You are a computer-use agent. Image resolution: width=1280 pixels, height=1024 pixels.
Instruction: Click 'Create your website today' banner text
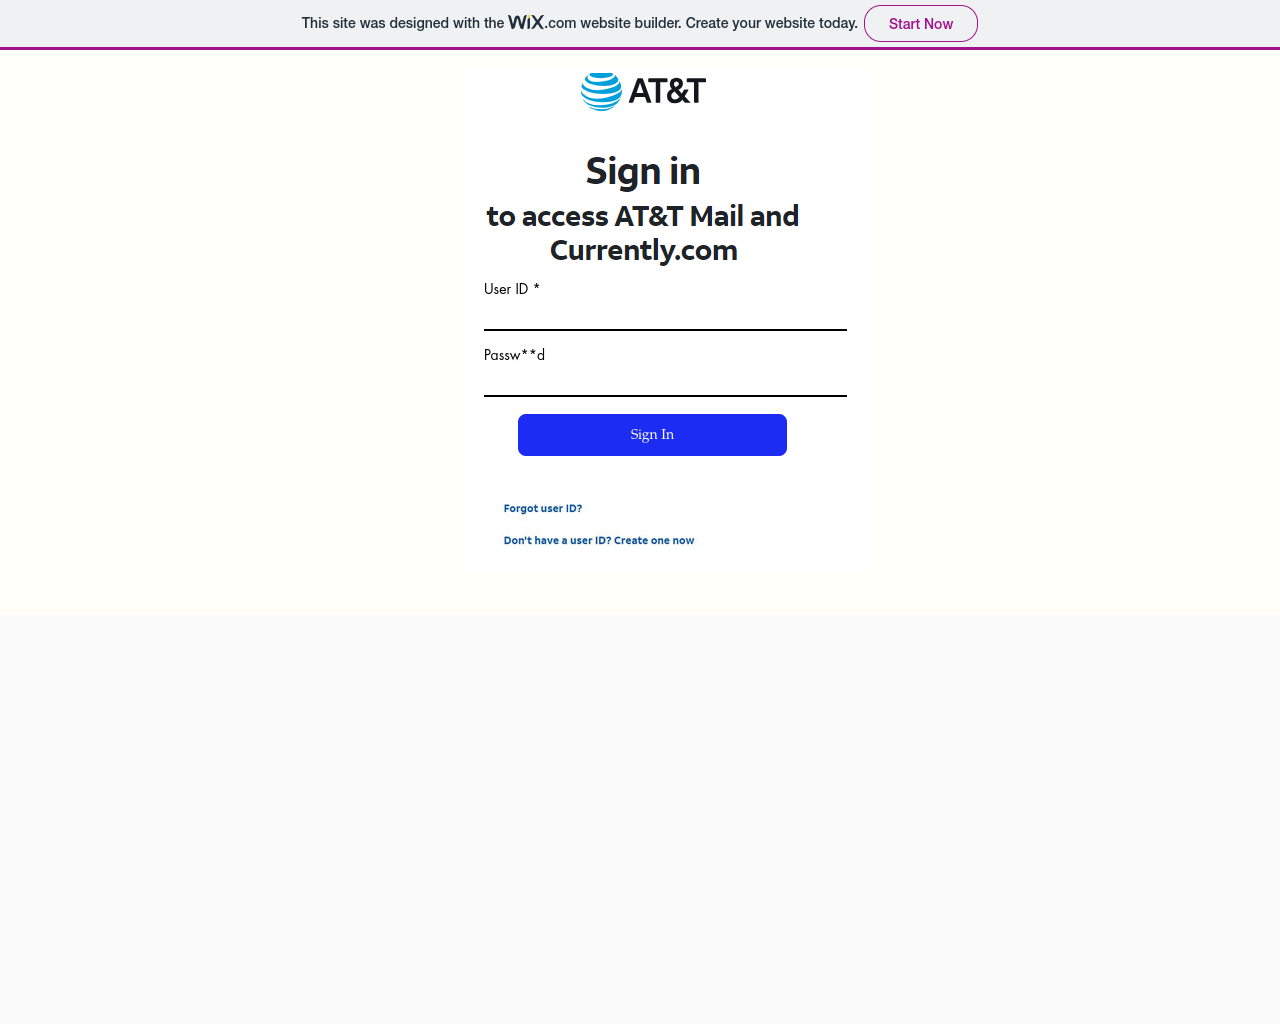pos(772,23)
